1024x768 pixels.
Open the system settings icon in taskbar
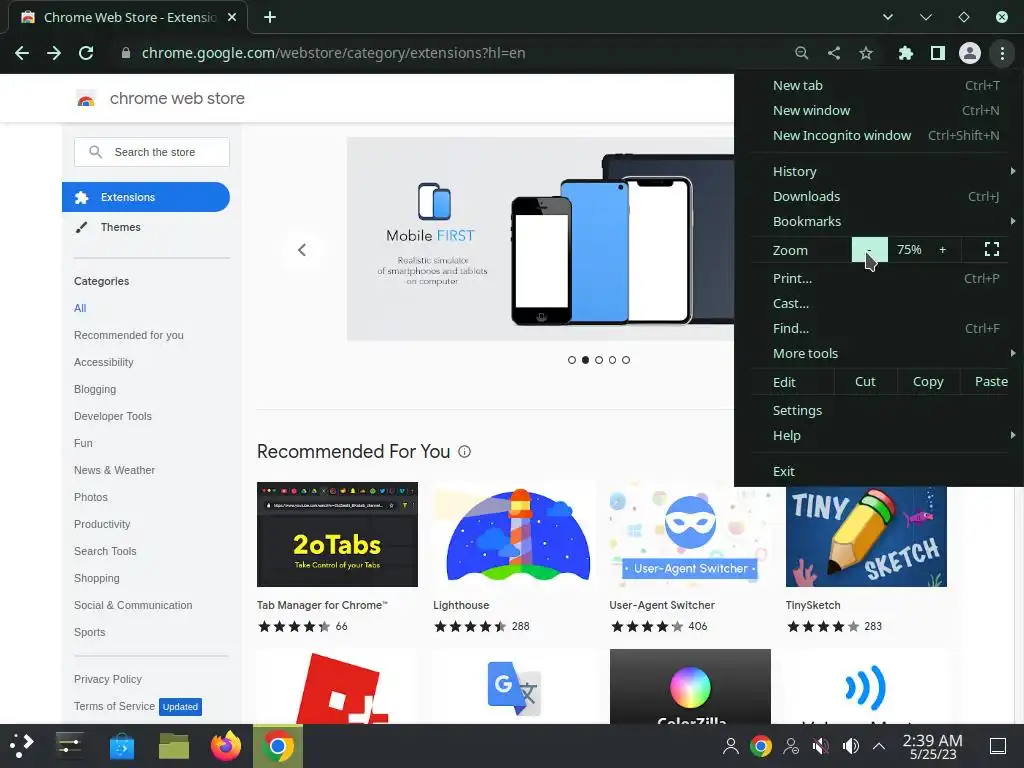pos(69,746)
